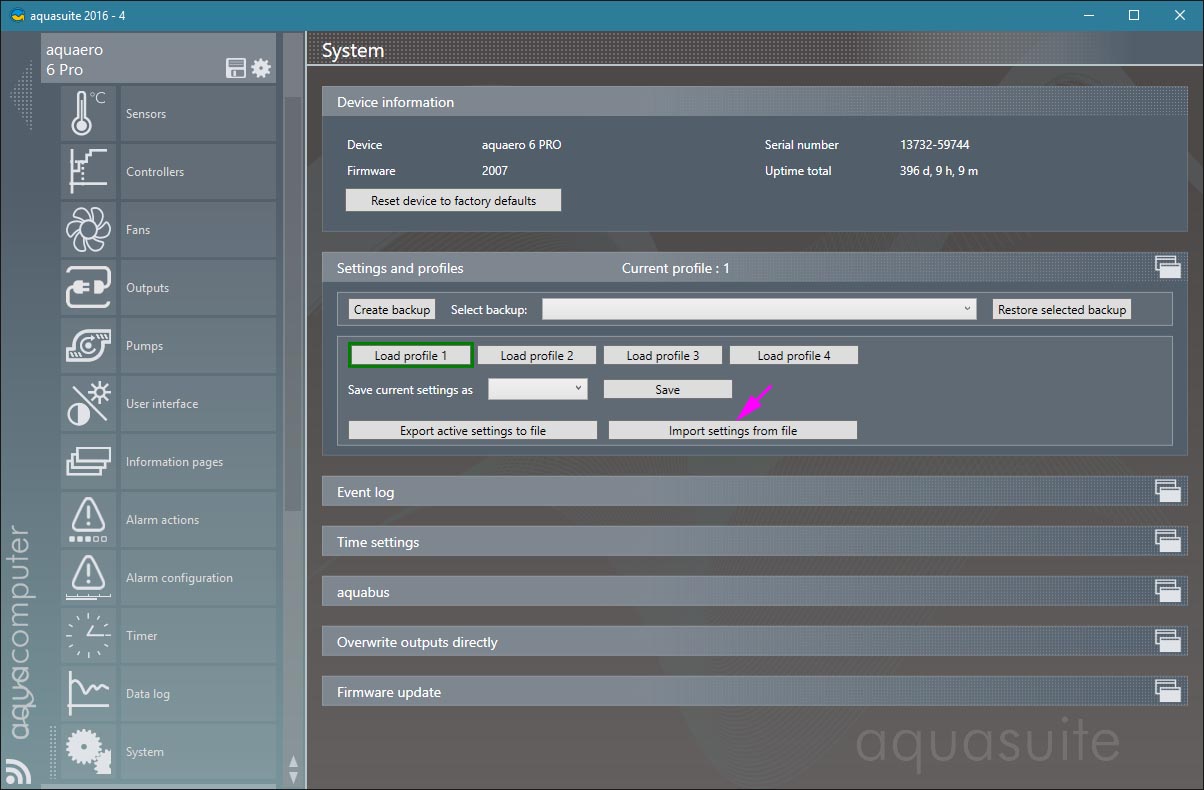The width and height of the screenshot is (1204, 790).
Task: Open the Save current settings as dropdown
Action: pos(537,389)
